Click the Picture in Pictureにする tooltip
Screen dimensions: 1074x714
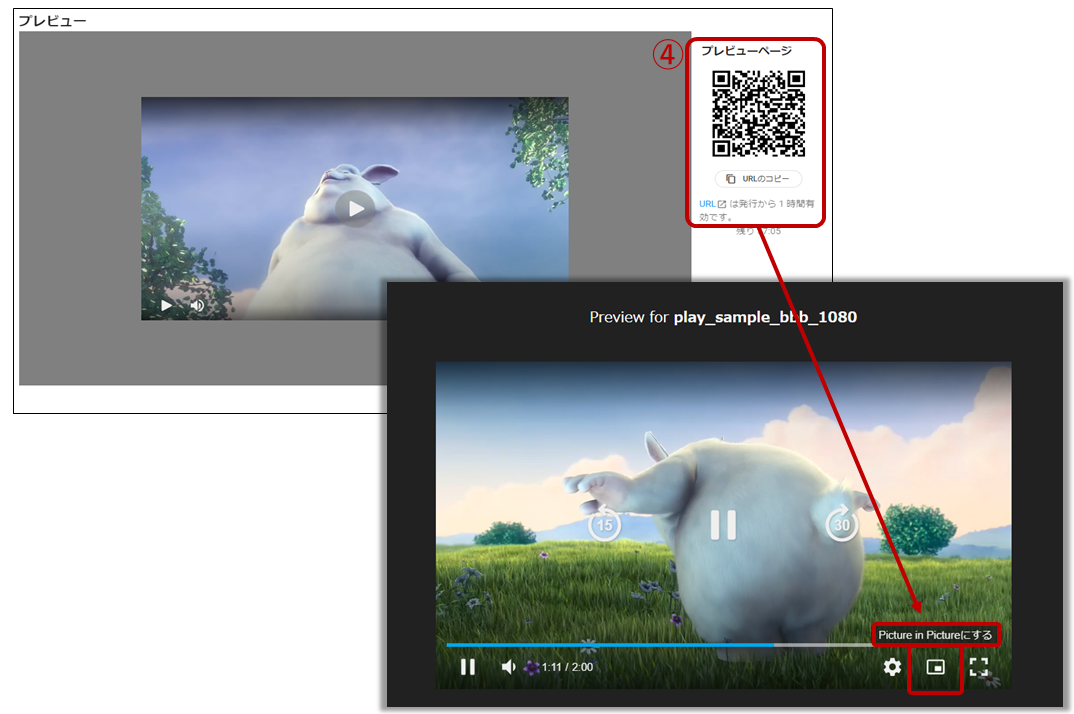935,635
